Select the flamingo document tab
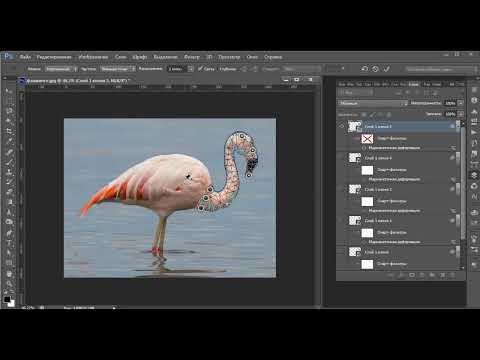The width and height of the screenshot is (480, 360). [79, 80]
